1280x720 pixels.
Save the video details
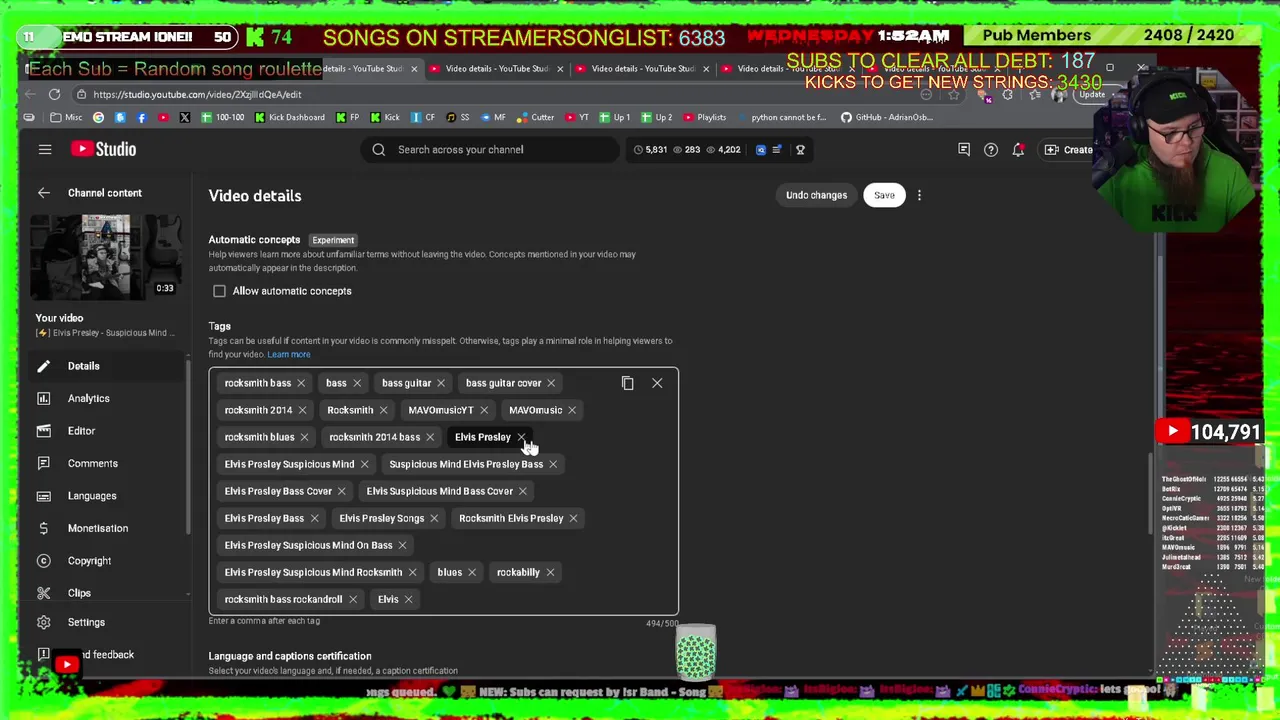tap(884, 195)
